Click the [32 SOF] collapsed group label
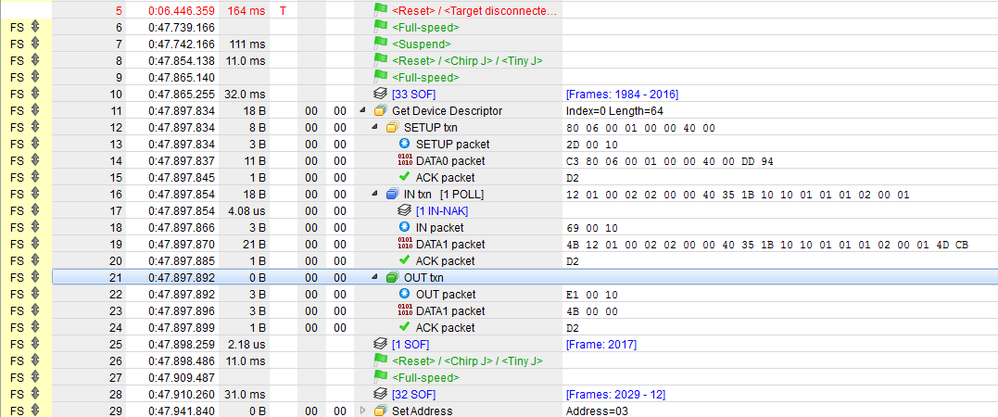Screen dimensions: 998x417 pos(414,394)
